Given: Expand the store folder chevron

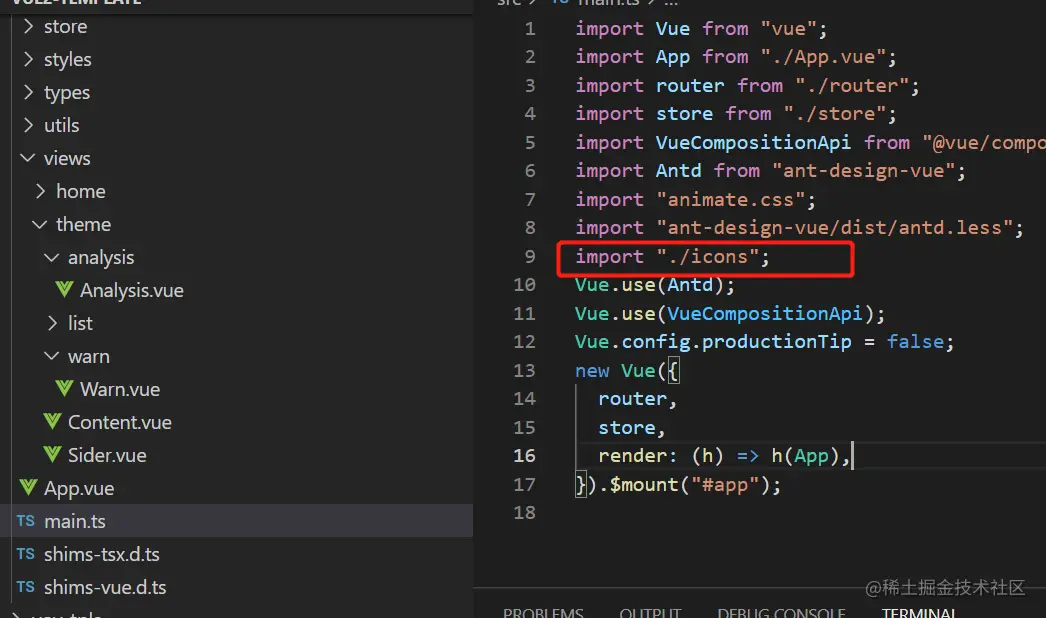Looking at the screenshot, I should point(28,27).
